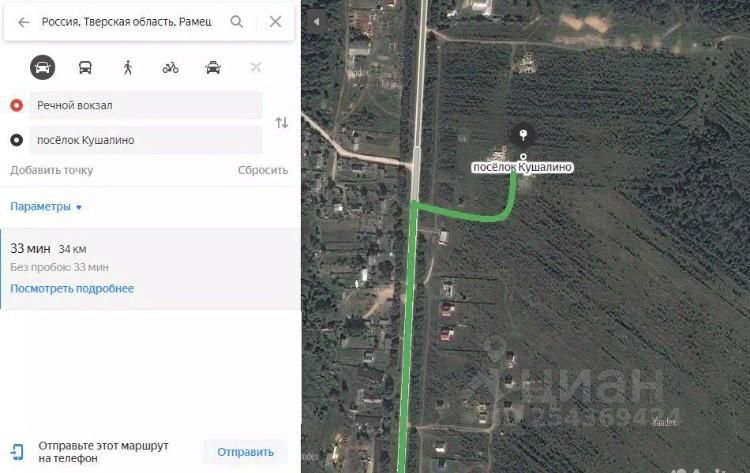Click Добавить точку to add a waypoint

click(x=52, y=170)
